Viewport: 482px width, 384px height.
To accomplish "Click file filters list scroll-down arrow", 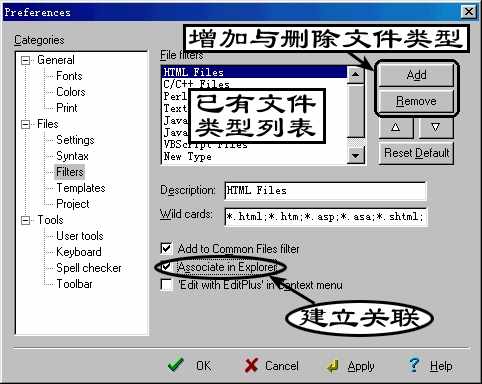I will click(355, 155).
